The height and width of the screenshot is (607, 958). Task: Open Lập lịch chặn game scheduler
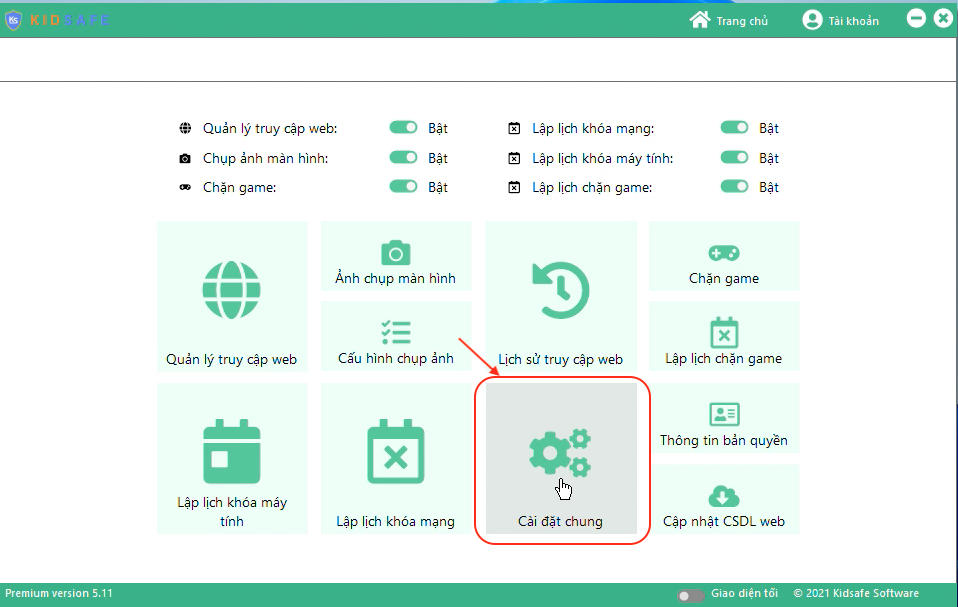(724, 337)
